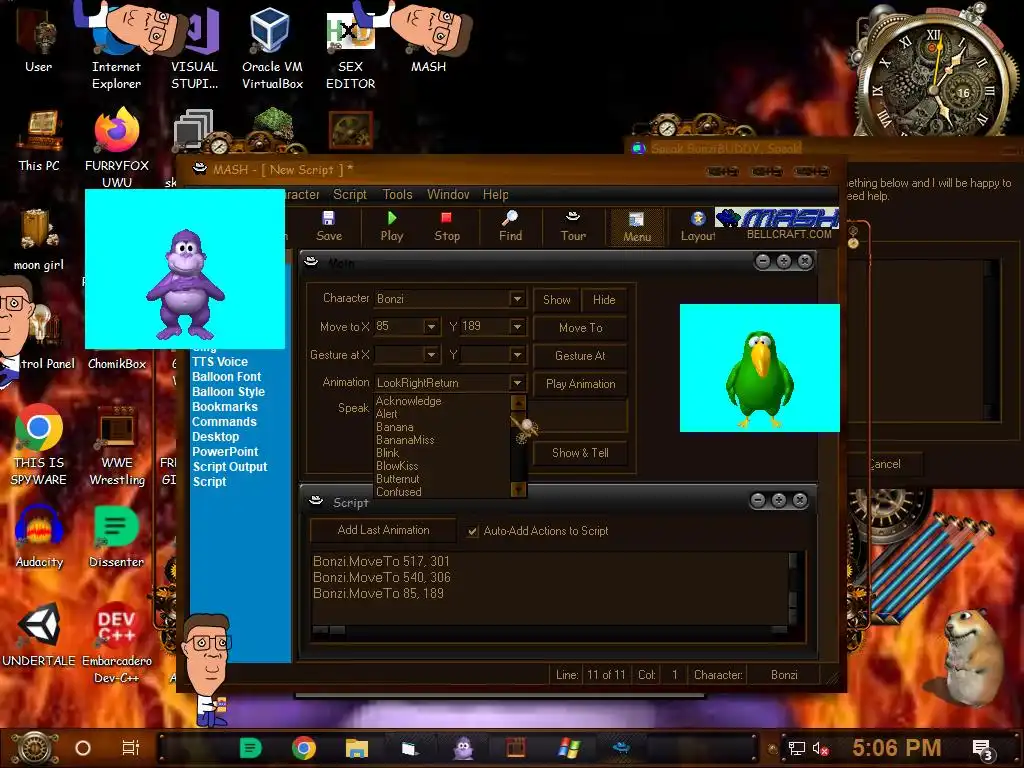Open Internet Explorer desktop icon
The image size is (1024, 768).
tap(116, 49)
